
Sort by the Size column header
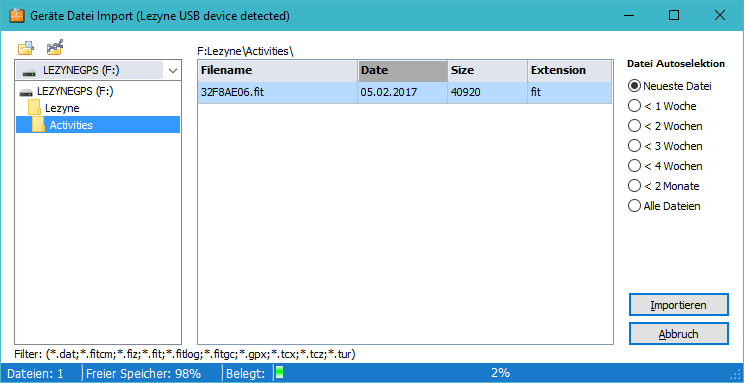(488, 71)
